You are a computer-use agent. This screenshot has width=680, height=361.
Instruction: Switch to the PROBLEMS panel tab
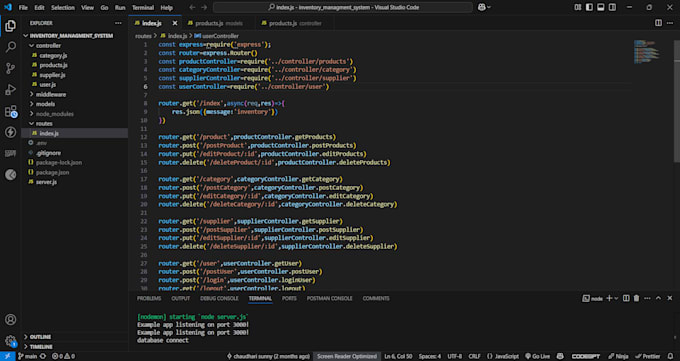tap(149, 299)
